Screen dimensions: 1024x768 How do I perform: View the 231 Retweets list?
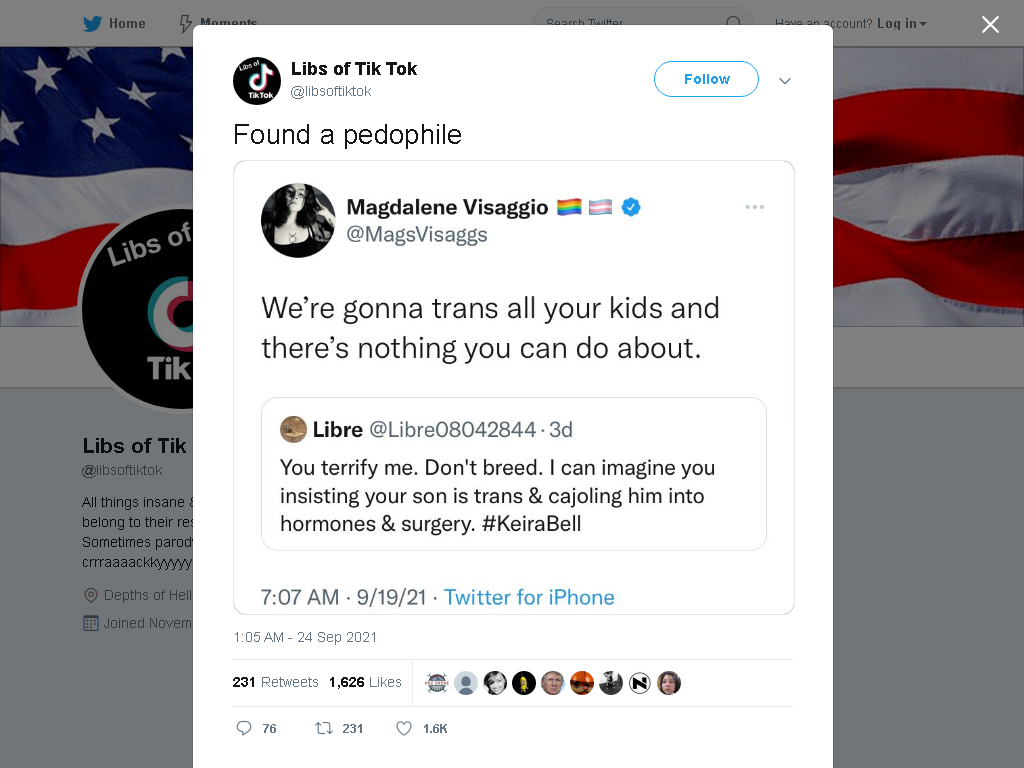click(275, 682)
